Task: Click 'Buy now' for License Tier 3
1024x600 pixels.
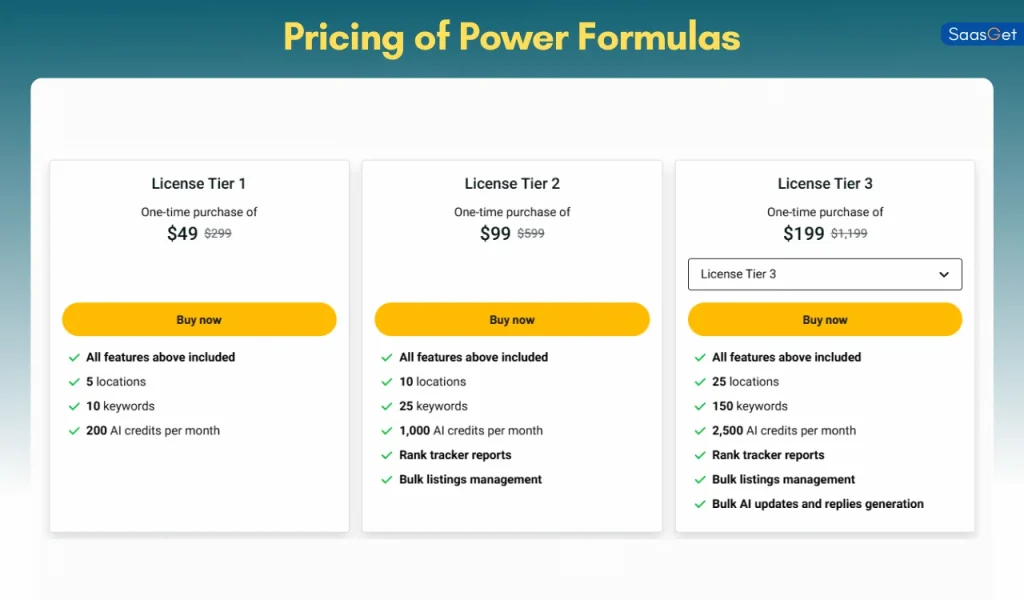Action: [824, 319]
